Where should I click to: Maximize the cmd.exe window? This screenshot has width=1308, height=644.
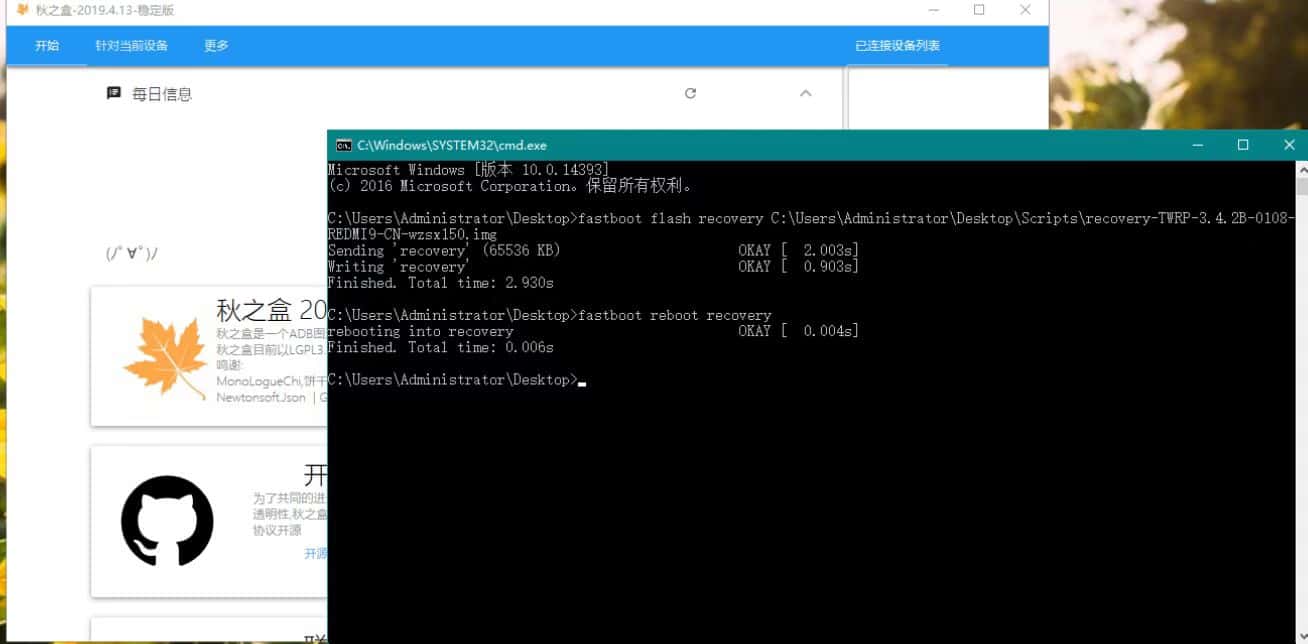tap(1243, 145)
